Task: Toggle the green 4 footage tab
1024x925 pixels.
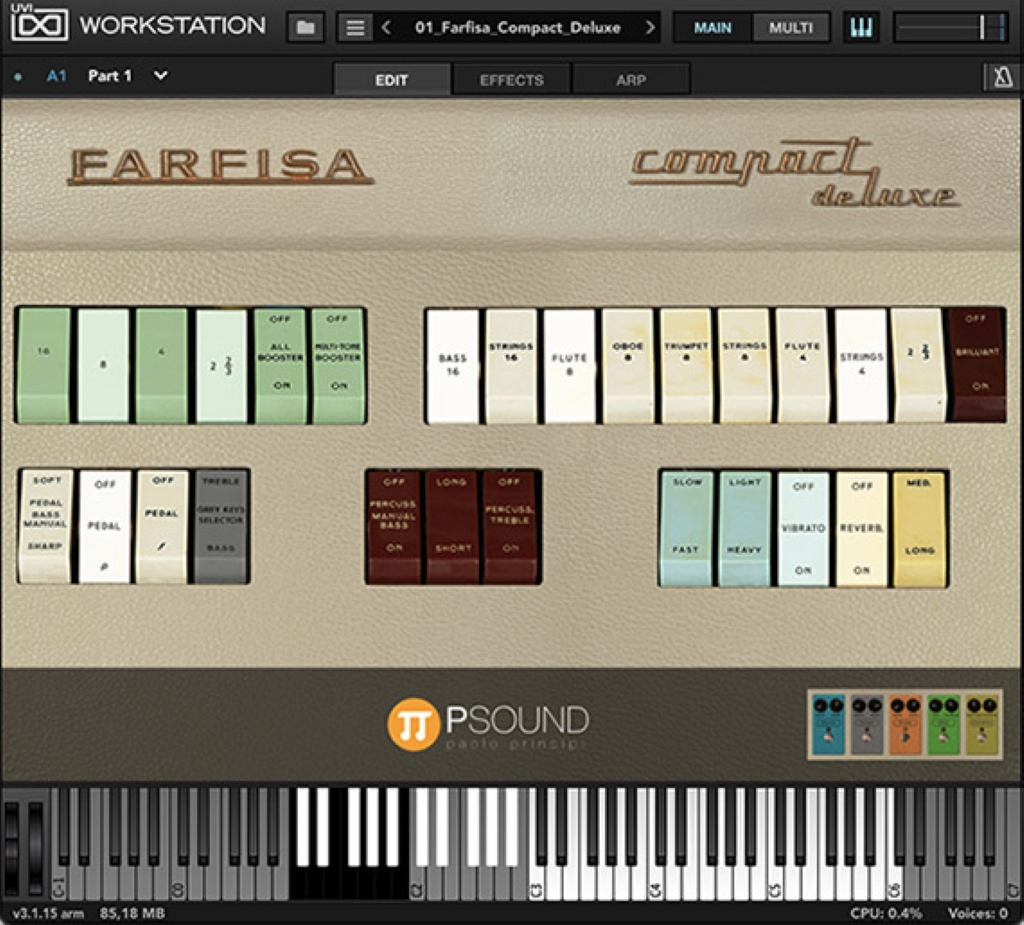Action: click(161, 366)
